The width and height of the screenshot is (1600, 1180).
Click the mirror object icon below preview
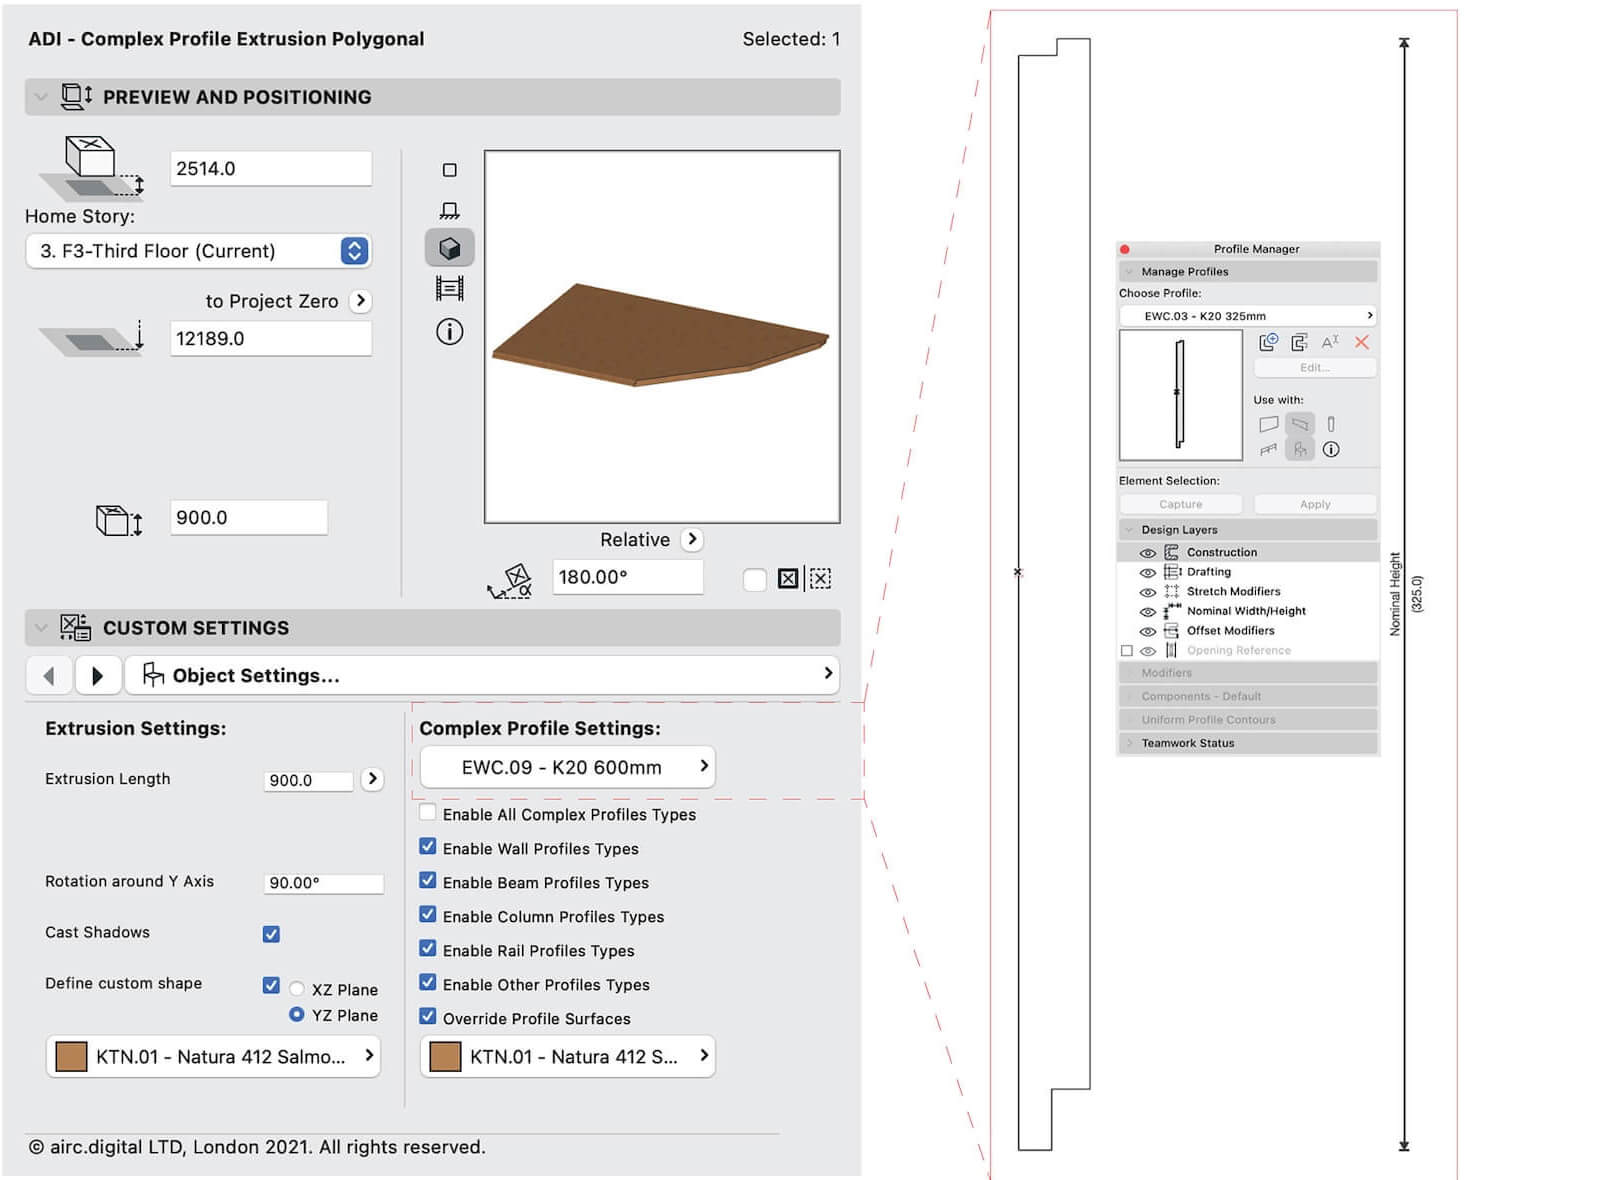788,578
